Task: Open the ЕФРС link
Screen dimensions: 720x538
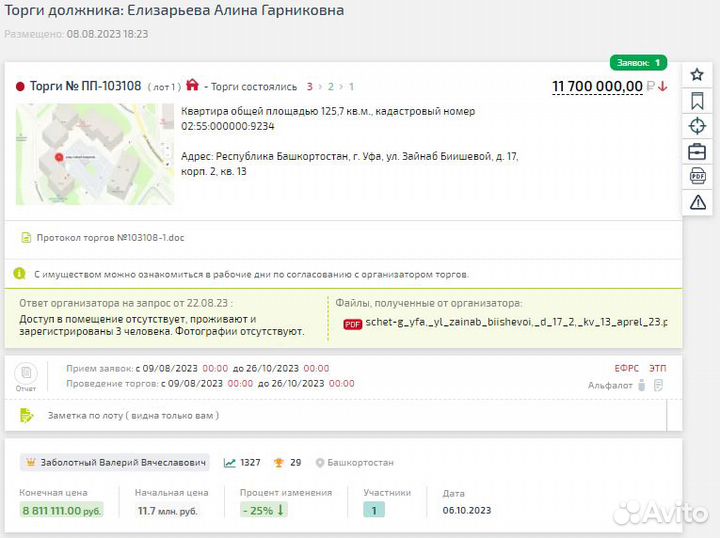Action: (x=626, y=368)
